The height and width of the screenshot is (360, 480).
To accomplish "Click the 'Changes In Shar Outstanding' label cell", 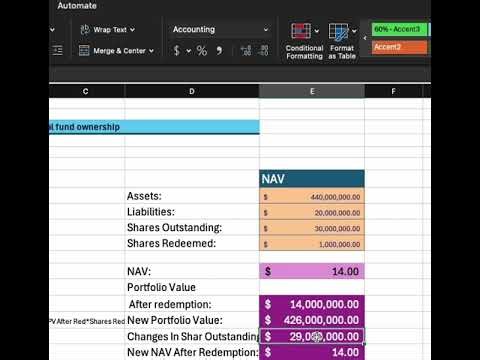I will pos(192,337).
